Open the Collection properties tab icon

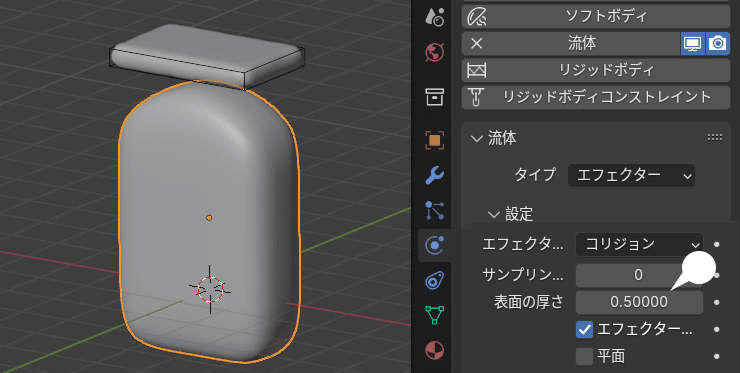tap(434, 96)
